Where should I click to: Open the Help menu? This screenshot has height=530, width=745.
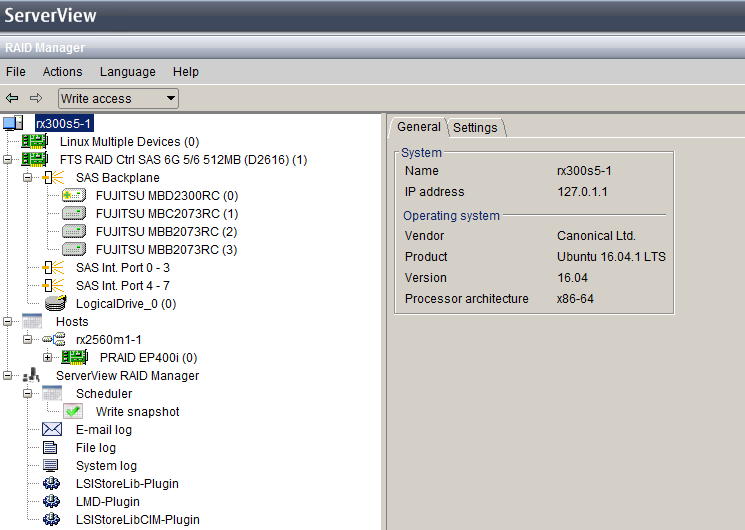[x=185, y=72]
